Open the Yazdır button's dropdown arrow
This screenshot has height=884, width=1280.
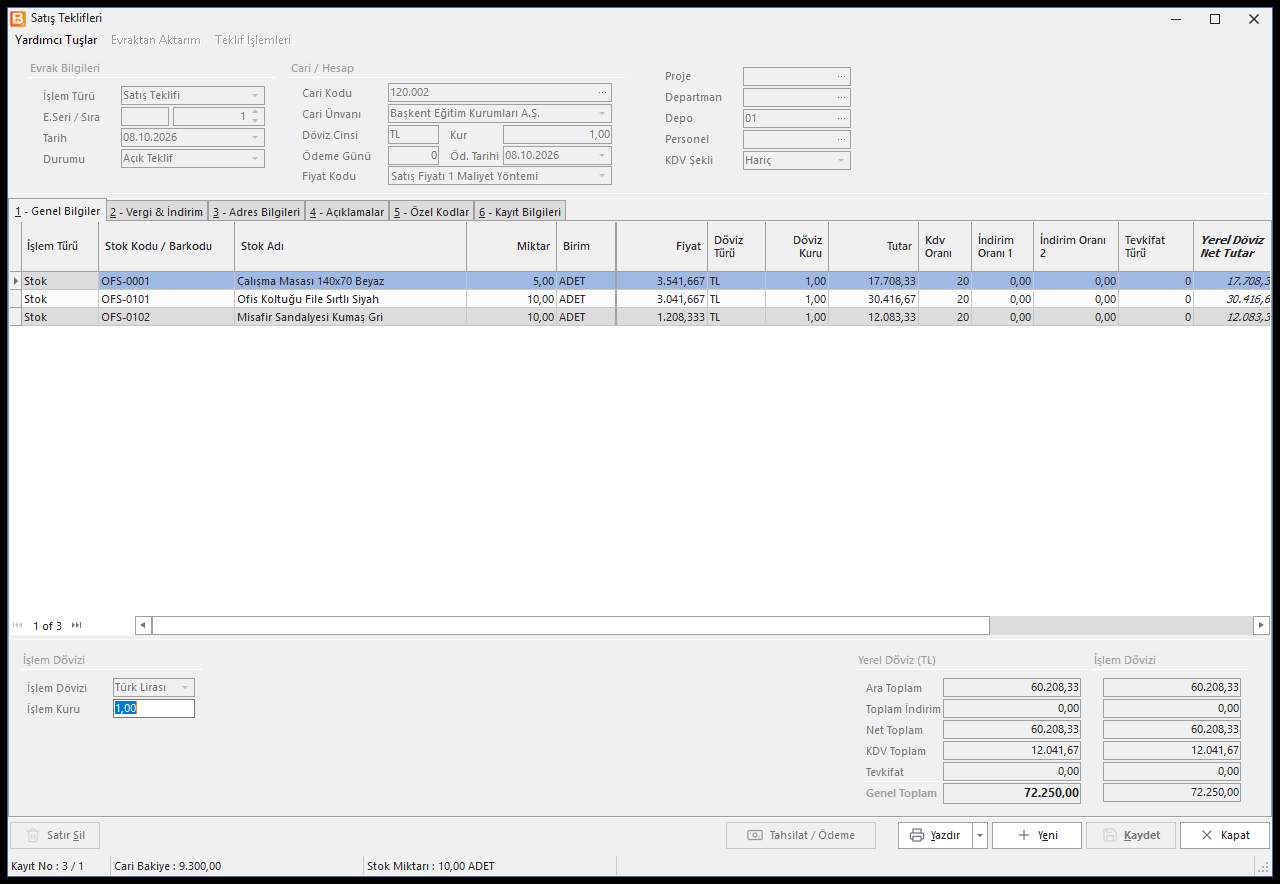(x=980, y=835)
